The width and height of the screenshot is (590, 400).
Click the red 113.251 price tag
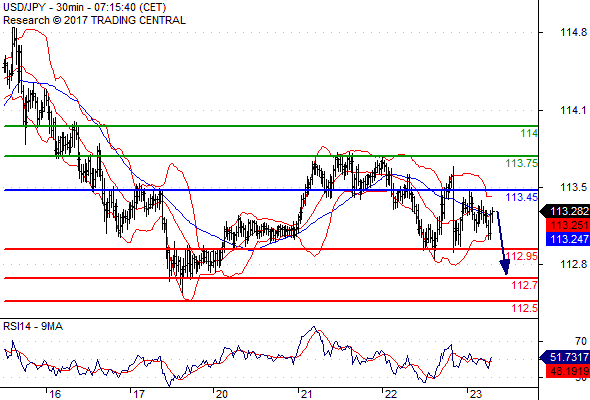[x=568, y=225]
